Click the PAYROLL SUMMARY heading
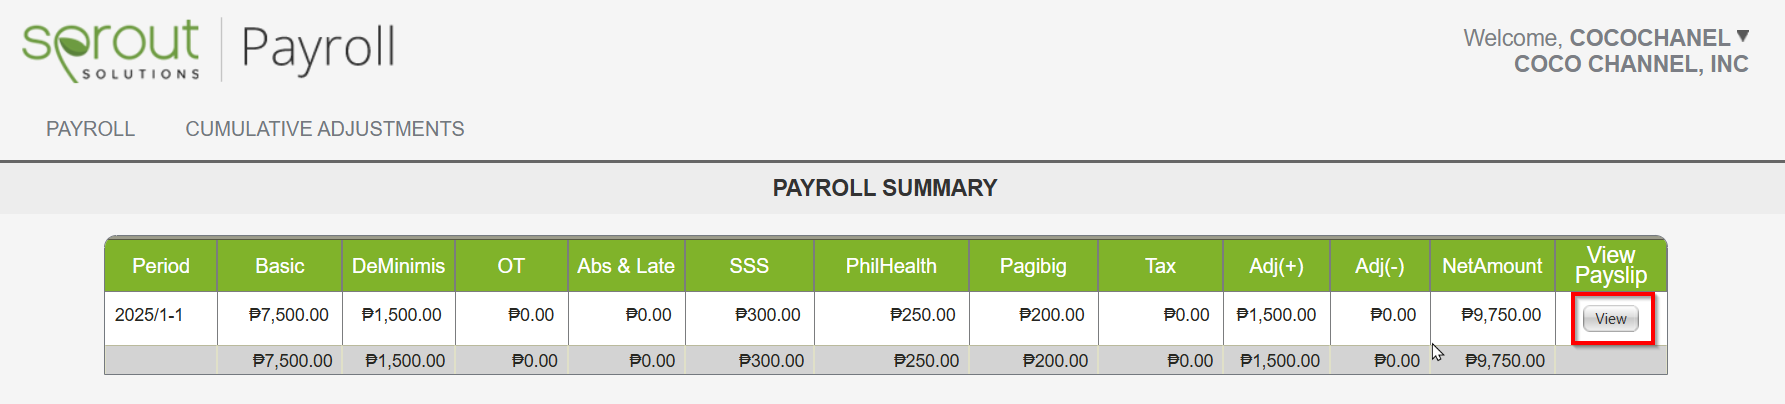The height and width of the screenshot is (404, 1785). point(885,188)
